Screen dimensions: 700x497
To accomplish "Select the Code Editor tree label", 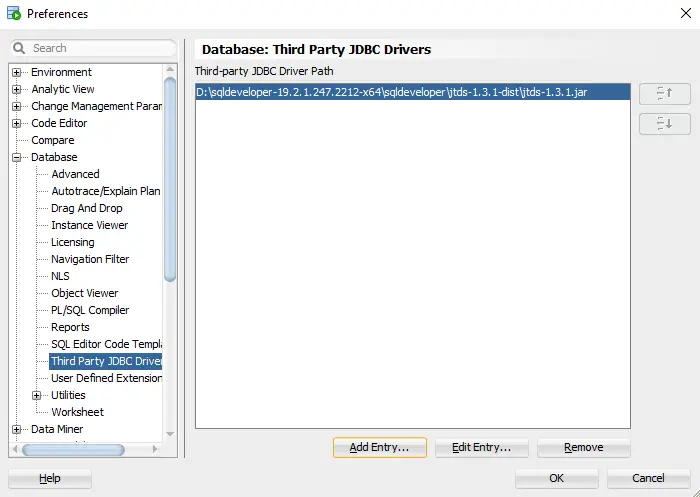I will (59, 123).
